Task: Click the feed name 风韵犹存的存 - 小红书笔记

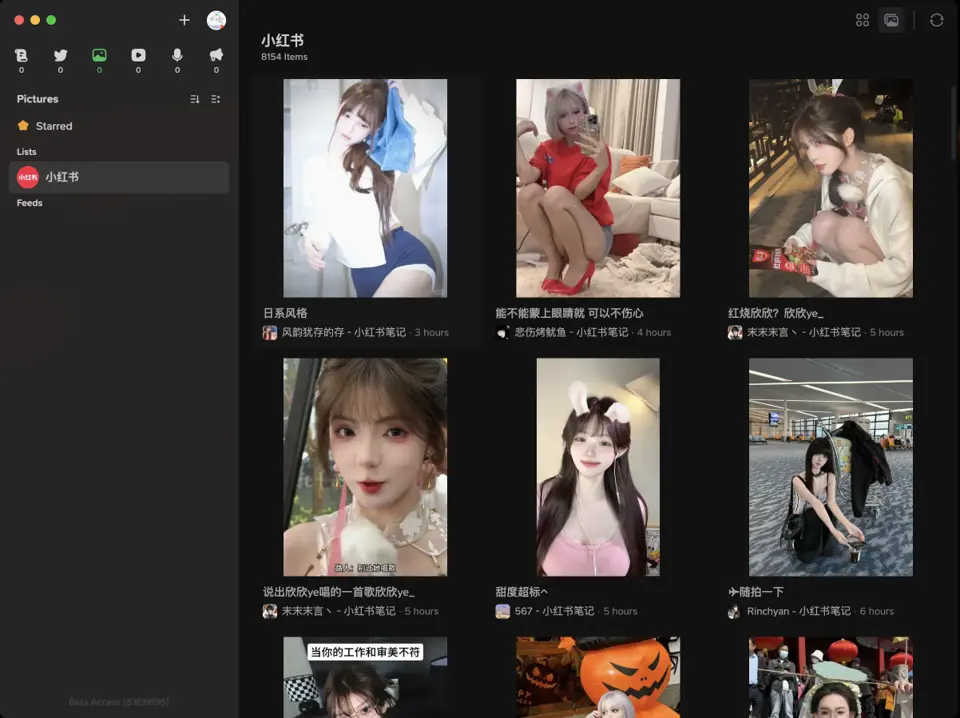Action: (x=343, y=332)
